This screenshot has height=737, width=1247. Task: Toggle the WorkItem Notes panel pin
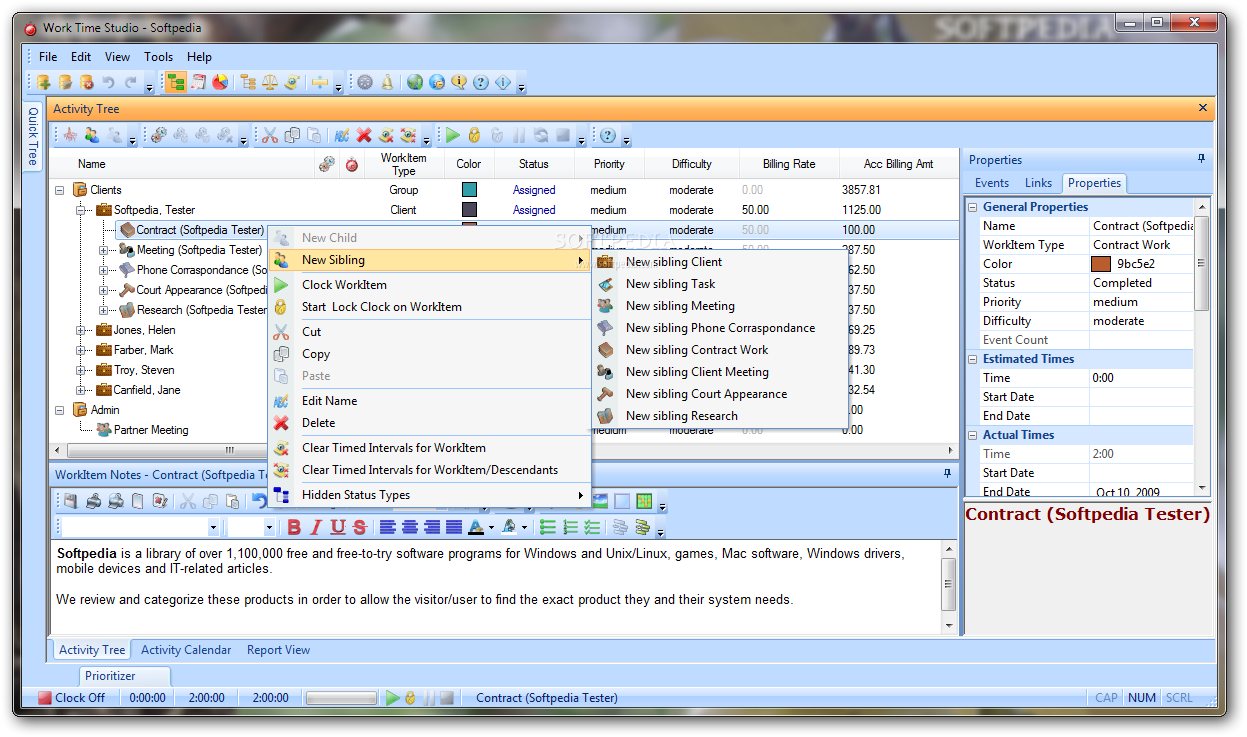point(947,473)
